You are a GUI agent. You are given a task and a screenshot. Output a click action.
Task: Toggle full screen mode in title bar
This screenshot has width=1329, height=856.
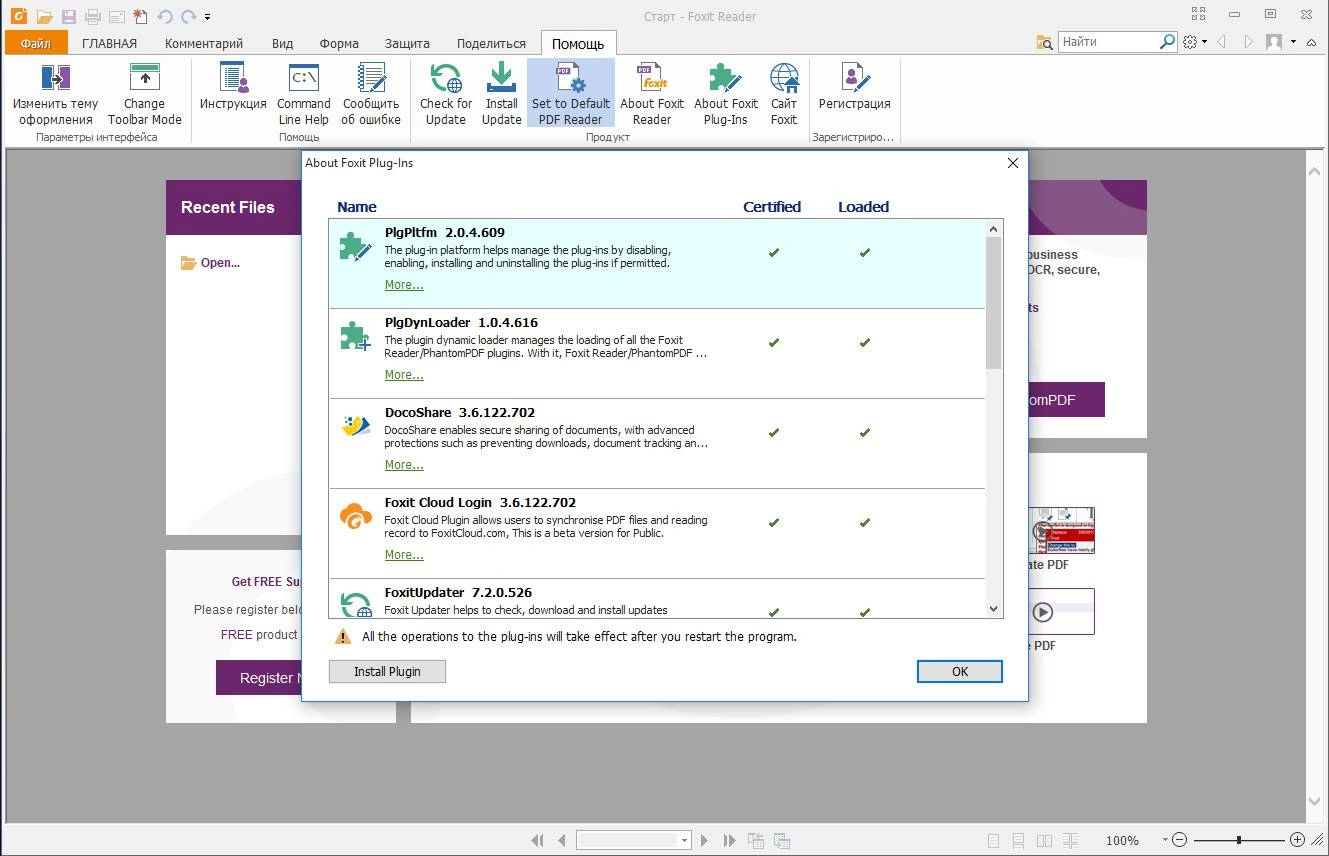pyautogui.click(x=1198, y=14)
